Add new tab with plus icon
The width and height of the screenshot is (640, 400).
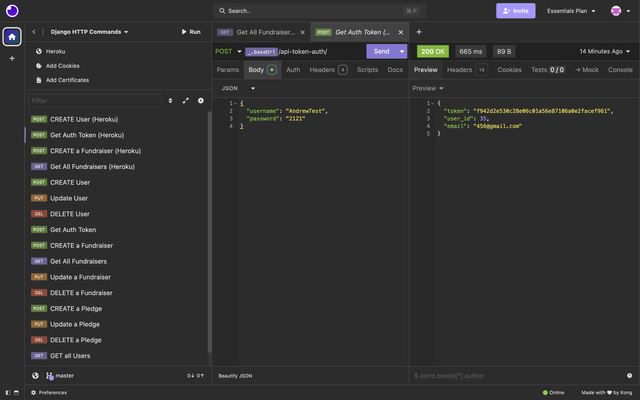419,32
